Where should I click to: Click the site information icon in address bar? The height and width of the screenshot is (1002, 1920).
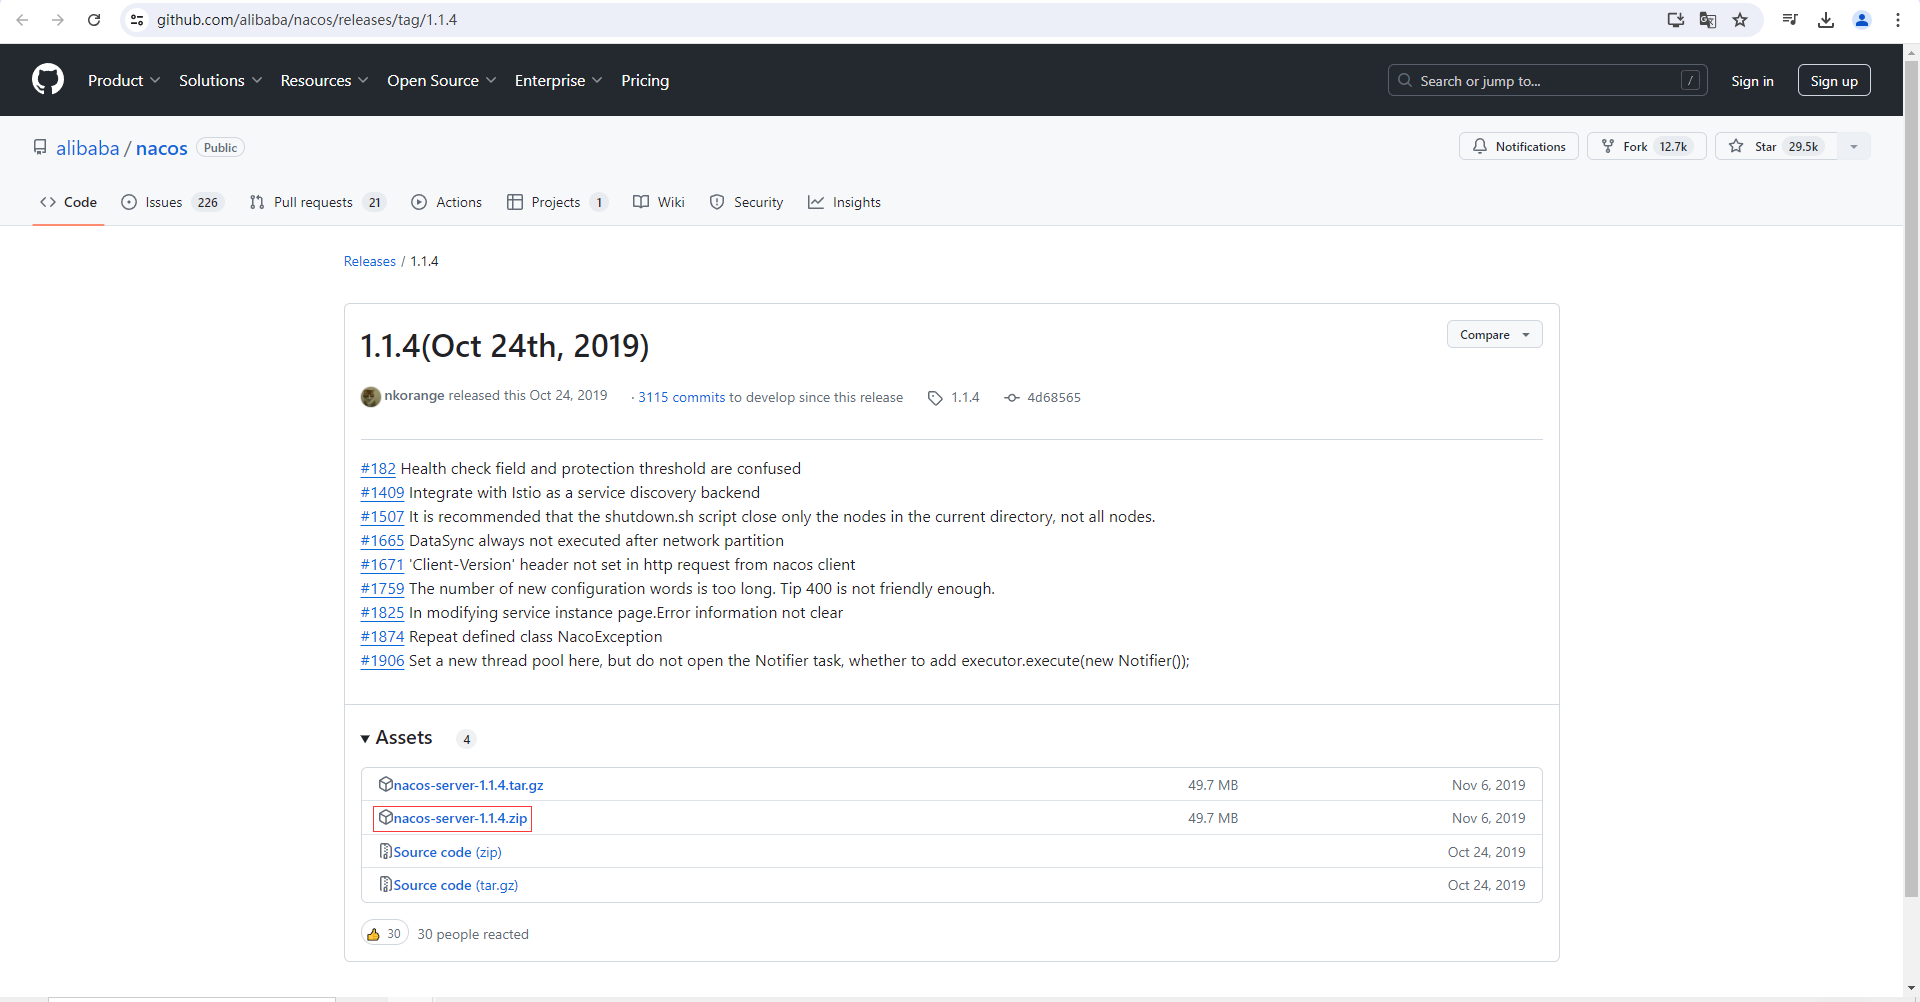(137, 20)
